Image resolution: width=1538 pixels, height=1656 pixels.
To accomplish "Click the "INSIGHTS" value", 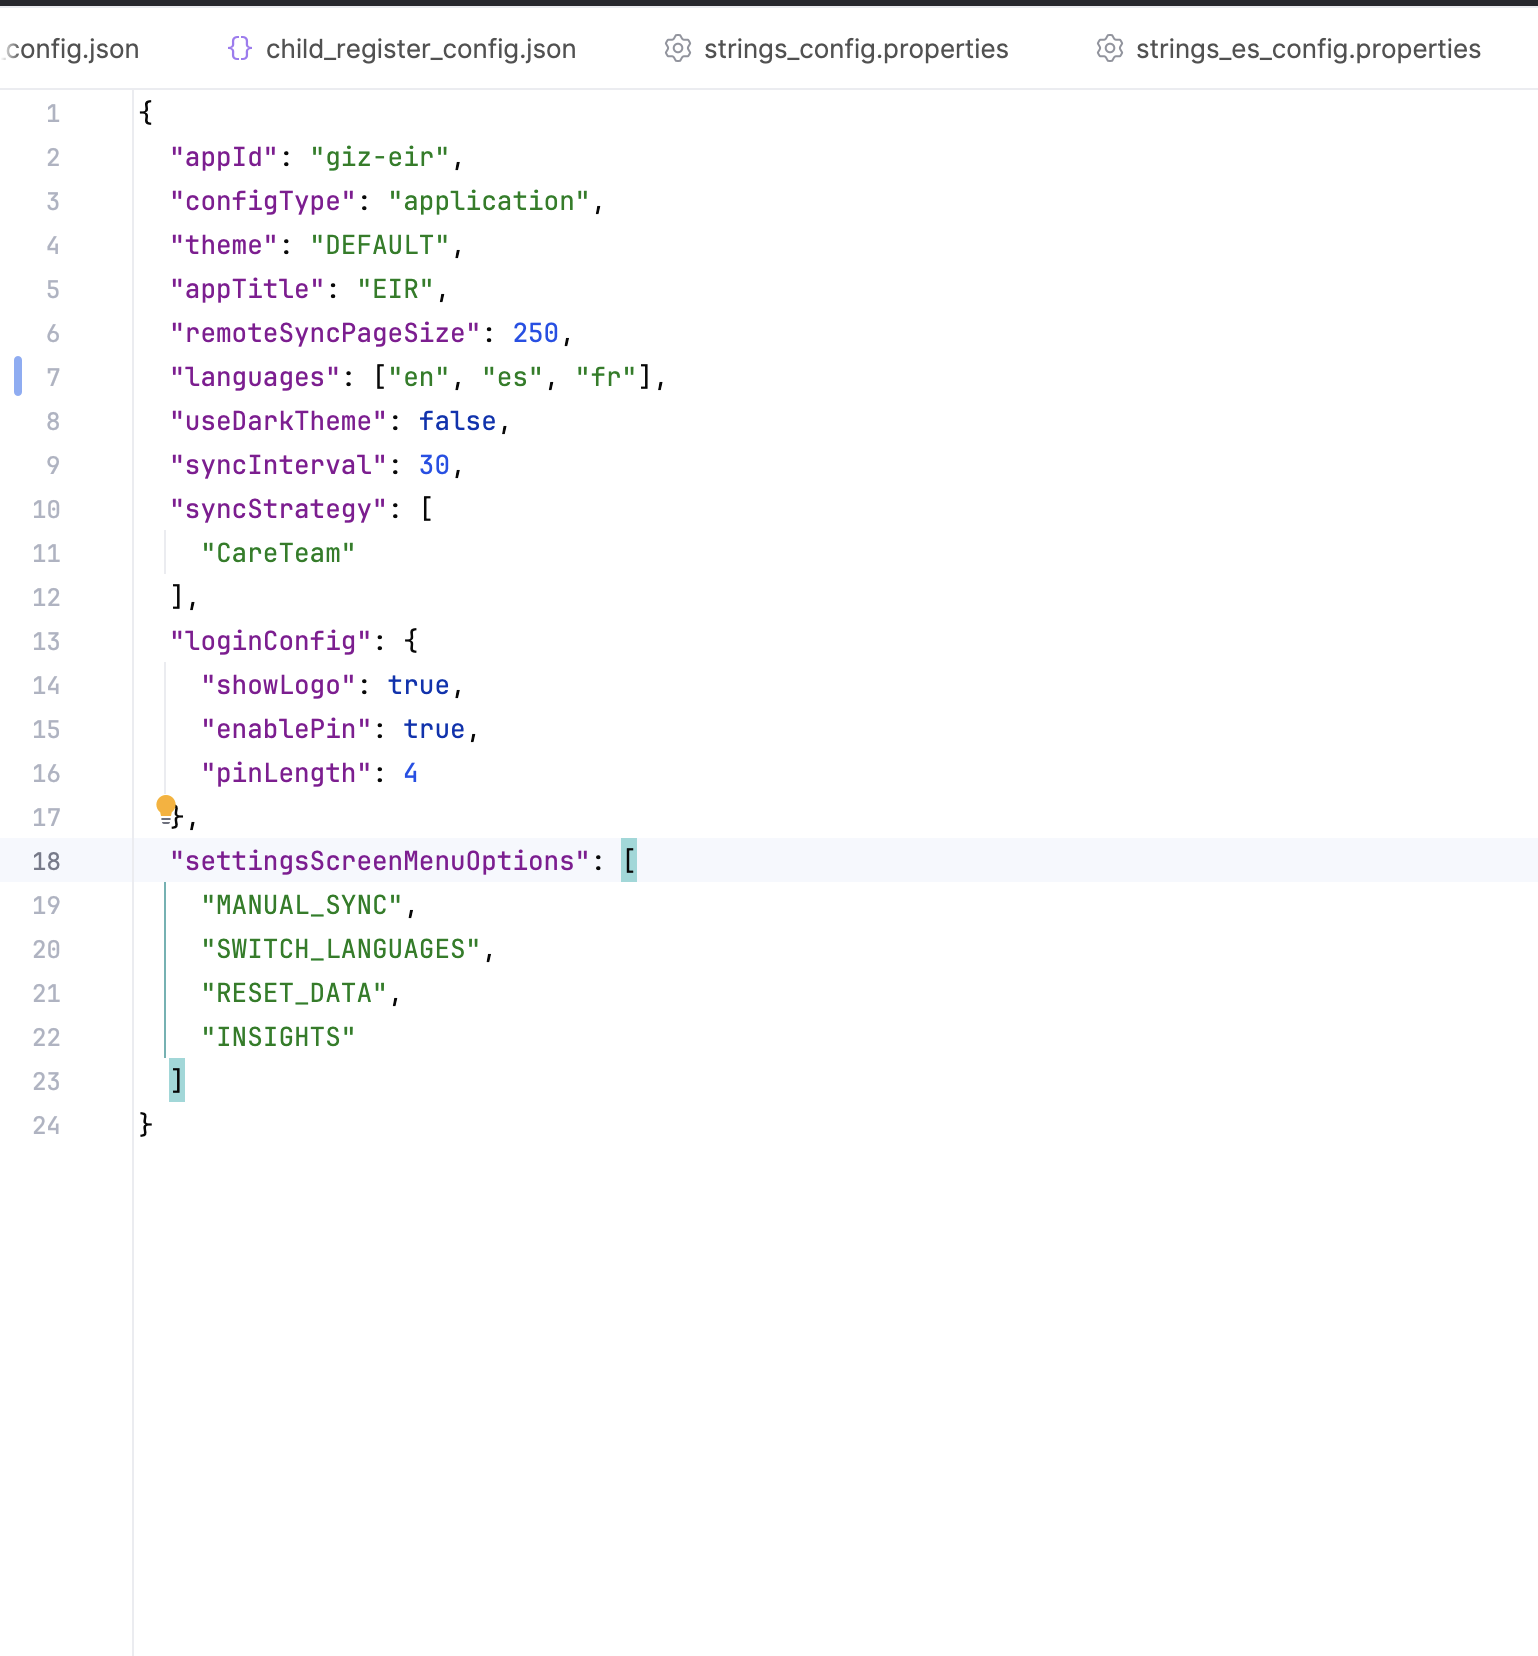I will pyautogui.click(x=278, y=1037).
